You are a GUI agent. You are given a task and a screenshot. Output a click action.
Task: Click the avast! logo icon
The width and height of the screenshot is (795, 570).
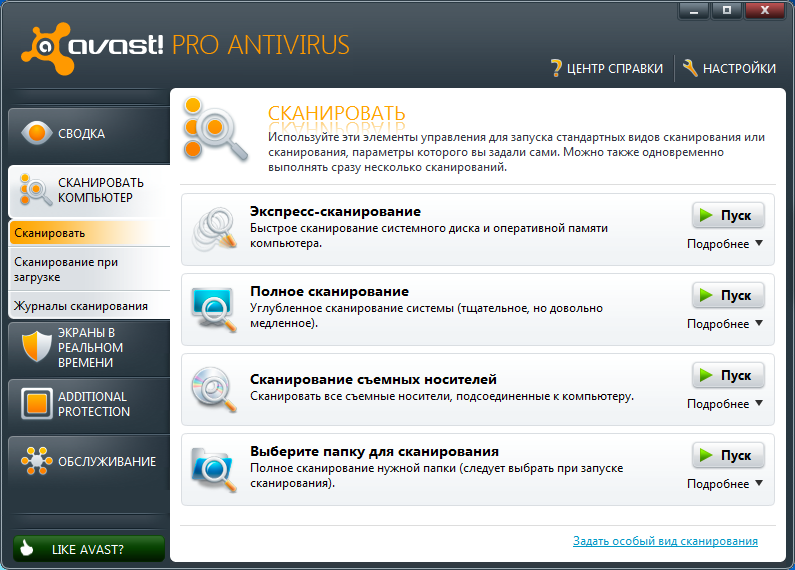(43, 45)
